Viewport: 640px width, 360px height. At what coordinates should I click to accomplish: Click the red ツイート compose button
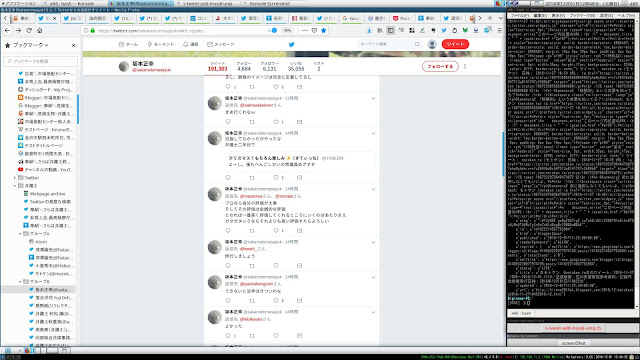click(455, 44)
